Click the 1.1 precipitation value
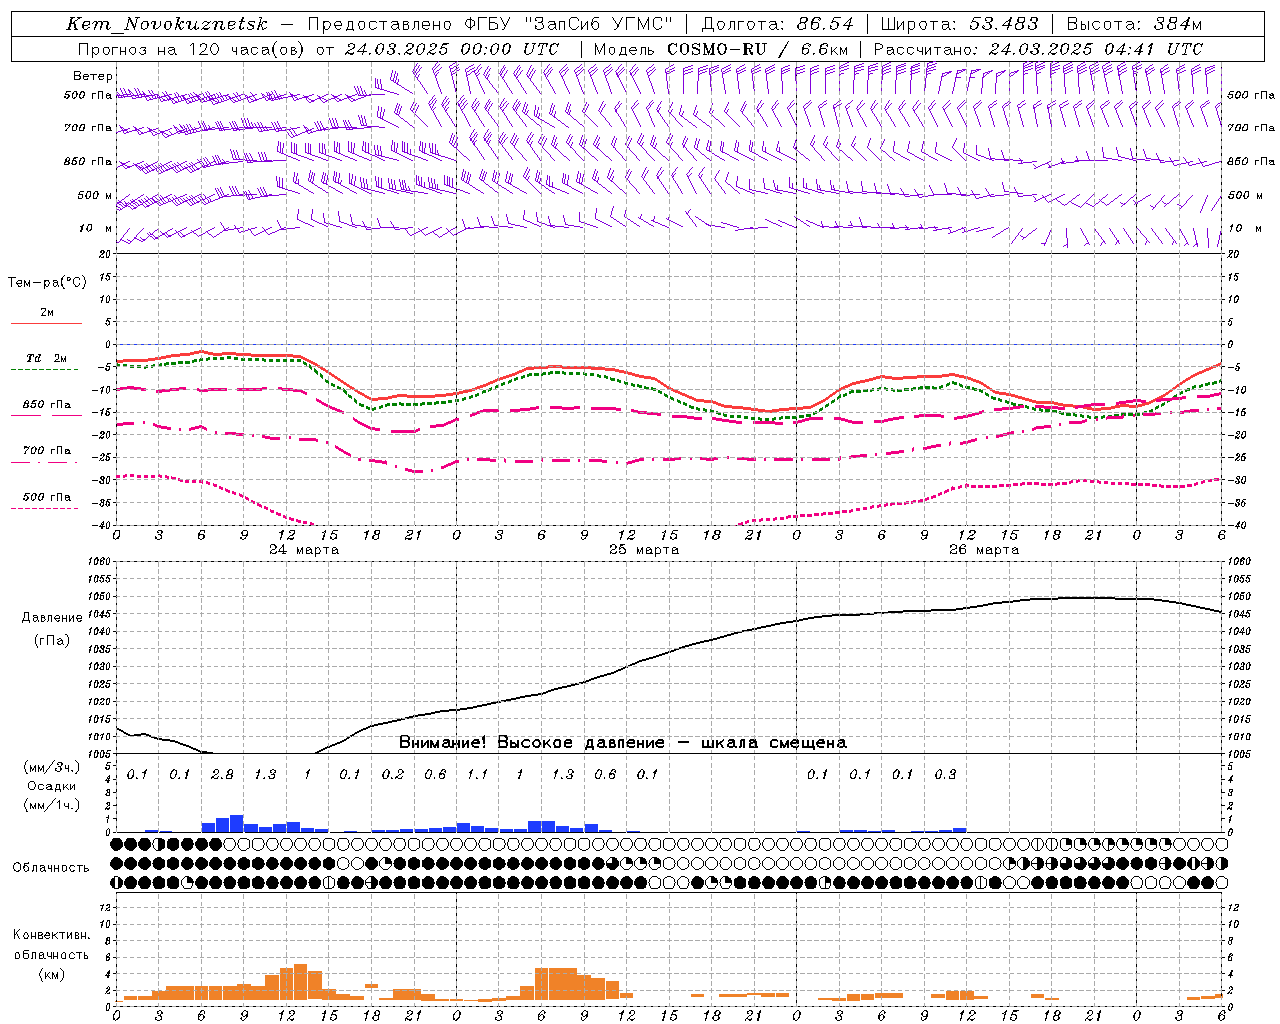Screen dimensions: 1280x1024 tap(477, 775)
